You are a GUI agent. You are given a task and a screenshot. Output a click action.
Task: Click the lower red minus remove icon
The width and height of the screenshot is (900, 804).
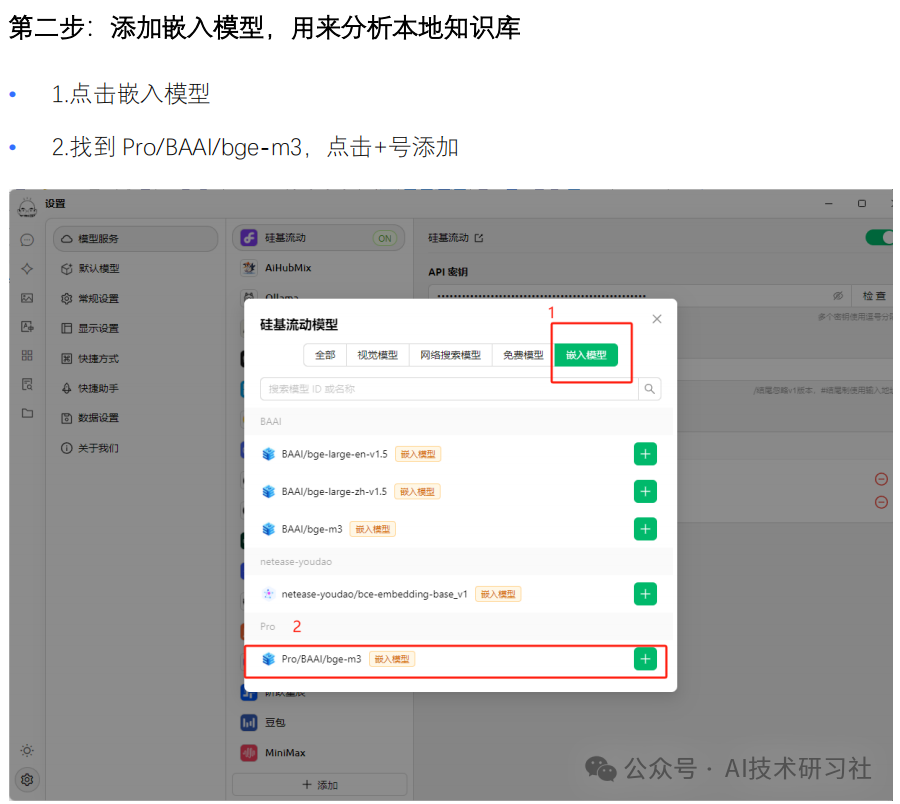[881, 502]
